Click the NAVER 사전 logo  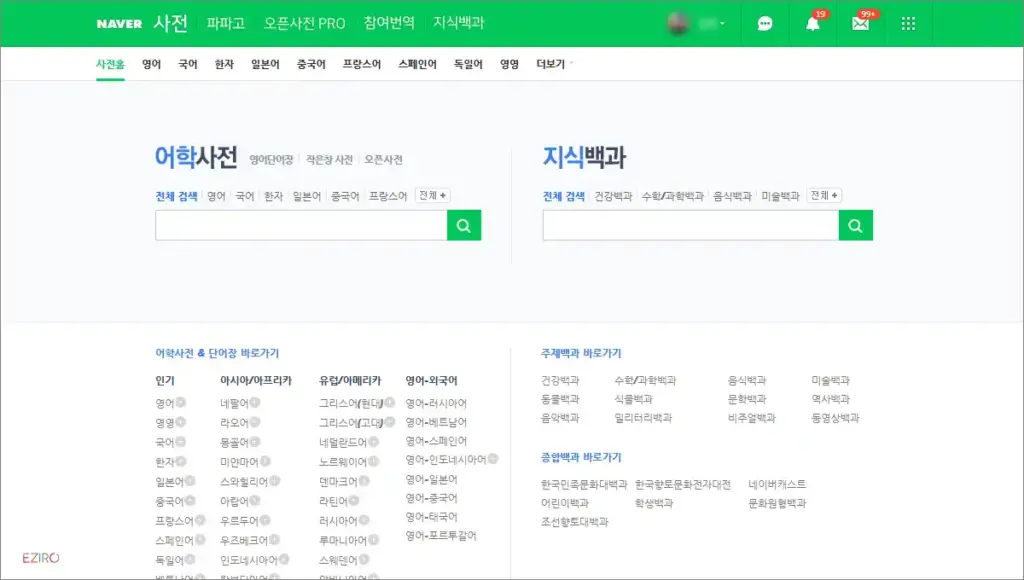140,21
